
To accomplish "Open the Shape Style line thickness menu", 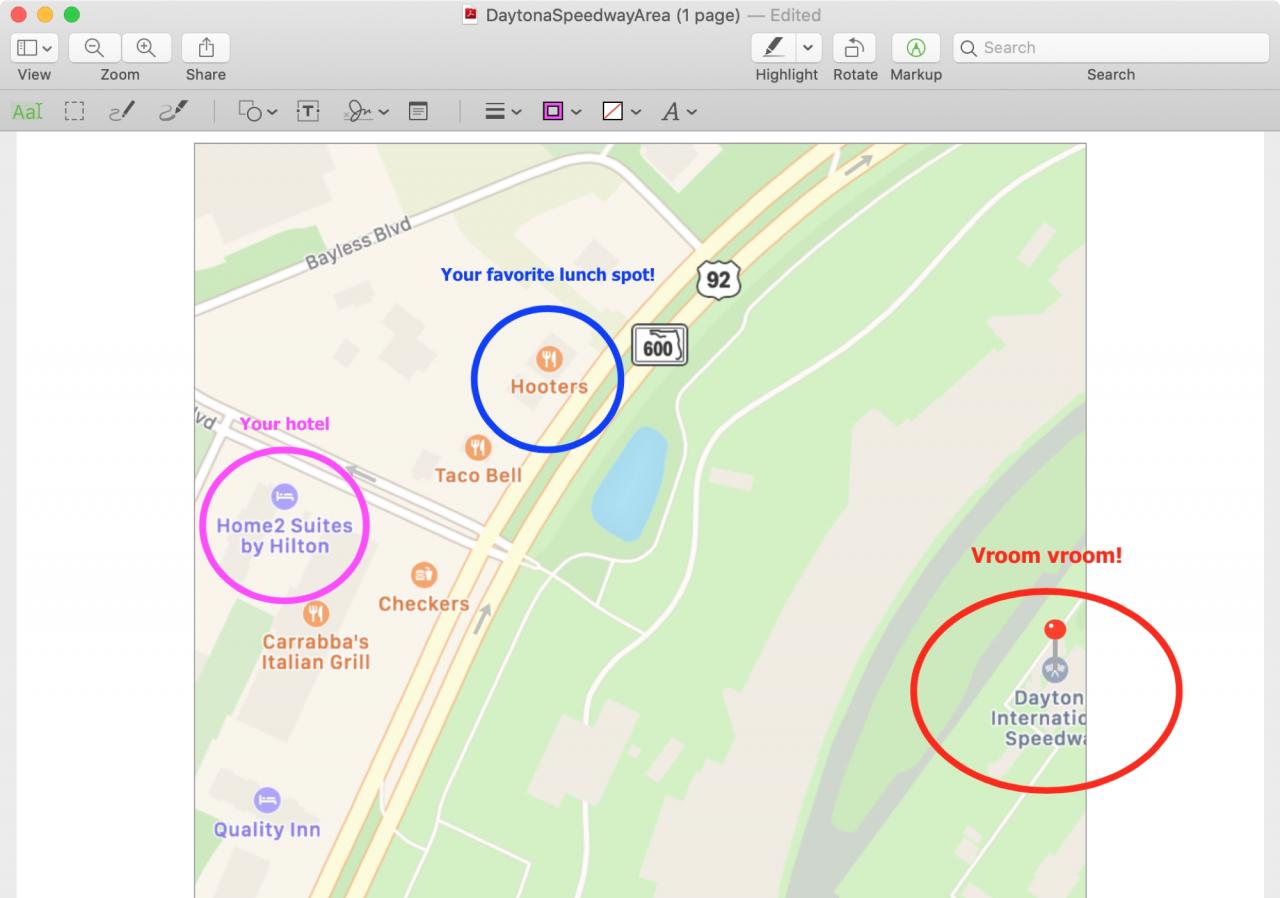I will tap(503, 112).
